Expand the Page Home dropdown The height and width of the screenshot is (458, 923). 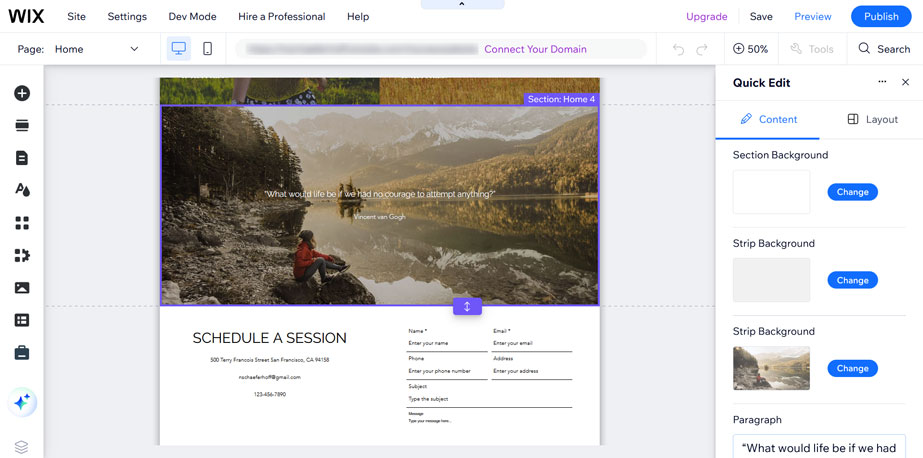(x=97, y=49)
